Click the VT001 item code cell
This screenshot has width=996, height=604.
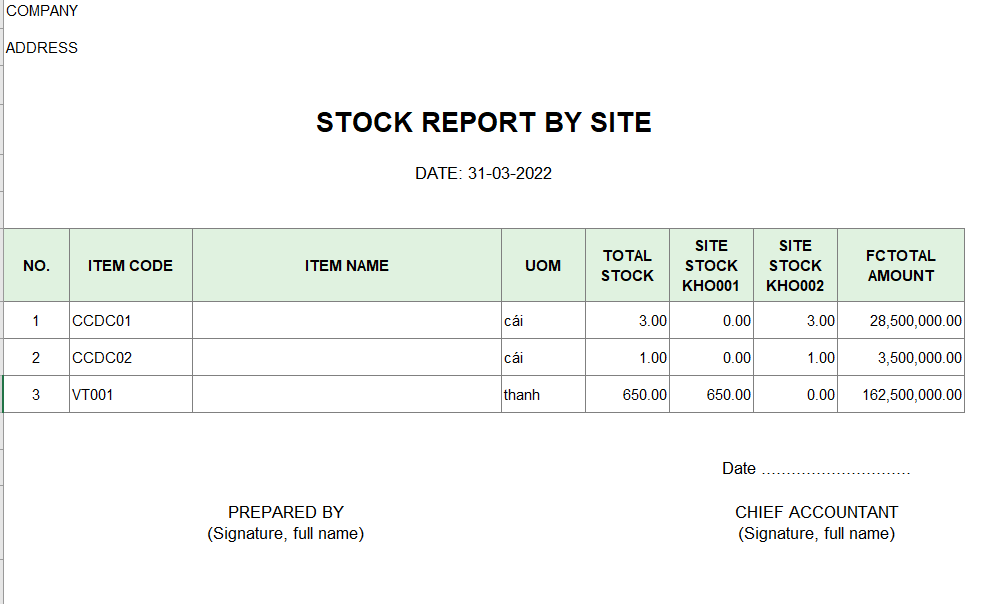130,394
